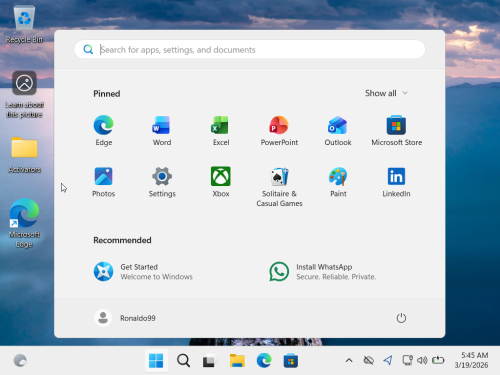Open the Word app from Pinned
The image size is (500, 375).
click(162, 131)
